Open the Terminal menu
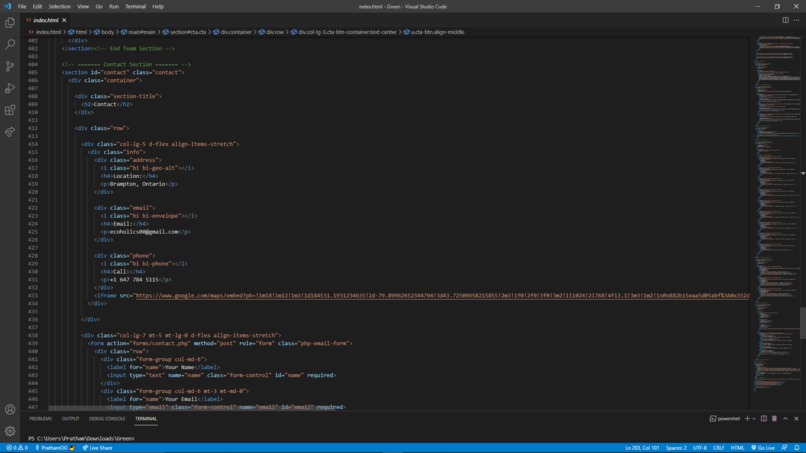The width and height of the screenshot is (806, 453). (135, 6)
